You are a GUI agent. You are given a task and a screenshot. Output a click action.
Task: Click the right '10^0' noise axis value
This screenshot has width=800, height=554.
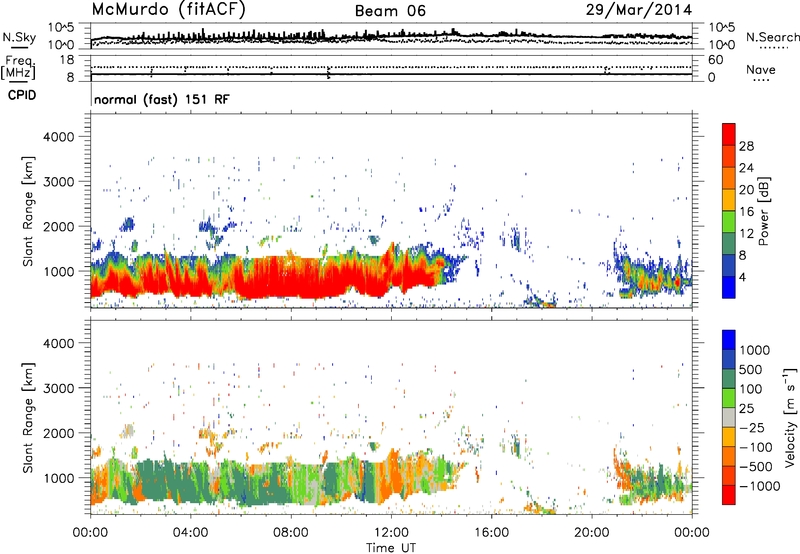721,45
